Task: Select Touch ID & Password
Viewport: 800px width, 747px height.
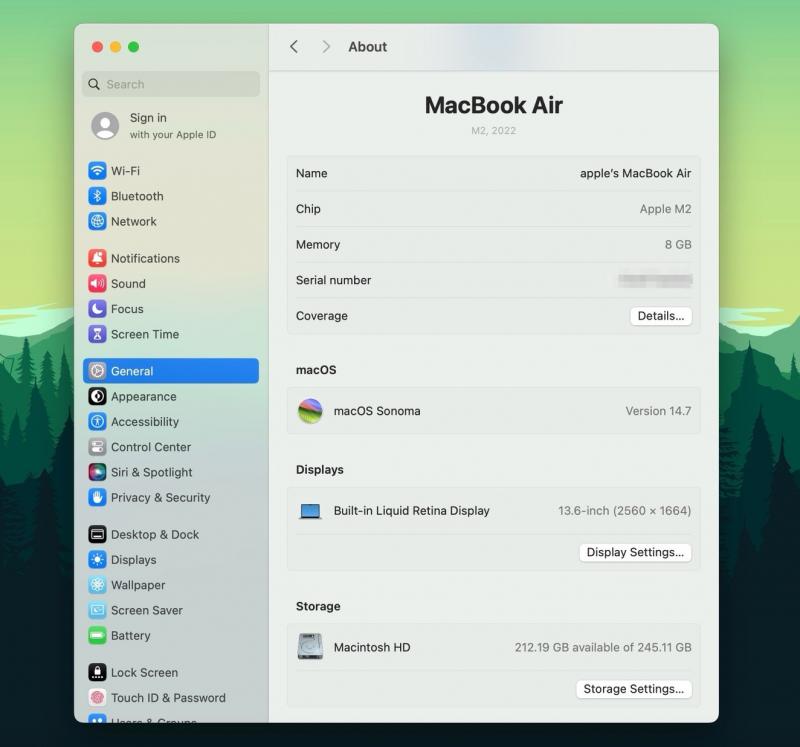Action: pos(171,698)
